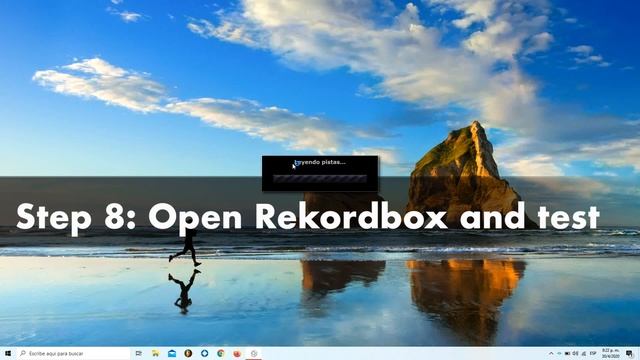Open the battery status icon
This screenshot has height=360, width=640.
567,353
